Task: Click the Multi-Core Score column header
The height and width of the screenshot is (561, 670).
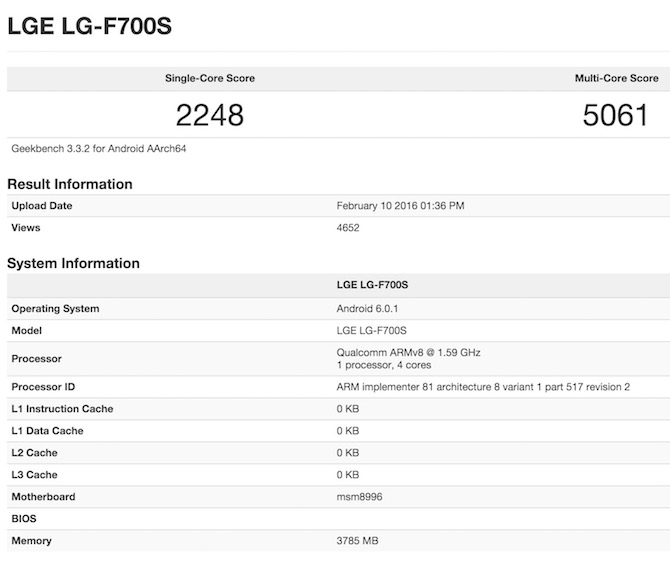Action: pyautogui.click(x=616, y=78)
